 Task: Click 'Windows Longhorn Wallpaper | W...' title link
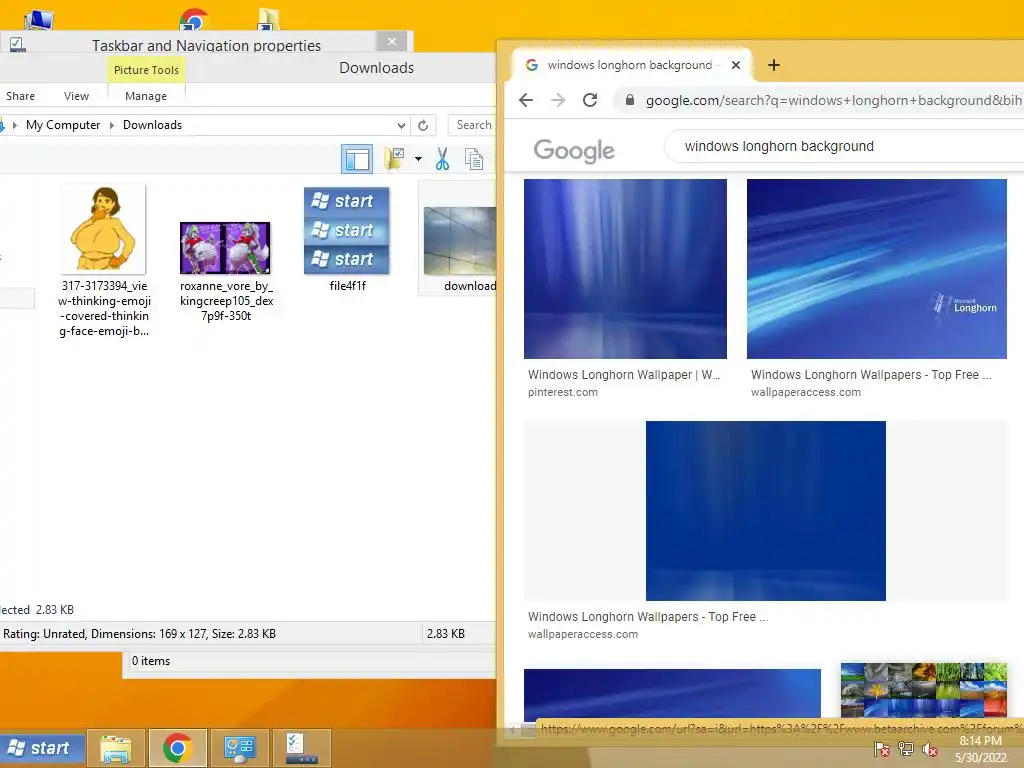[624, 375]
